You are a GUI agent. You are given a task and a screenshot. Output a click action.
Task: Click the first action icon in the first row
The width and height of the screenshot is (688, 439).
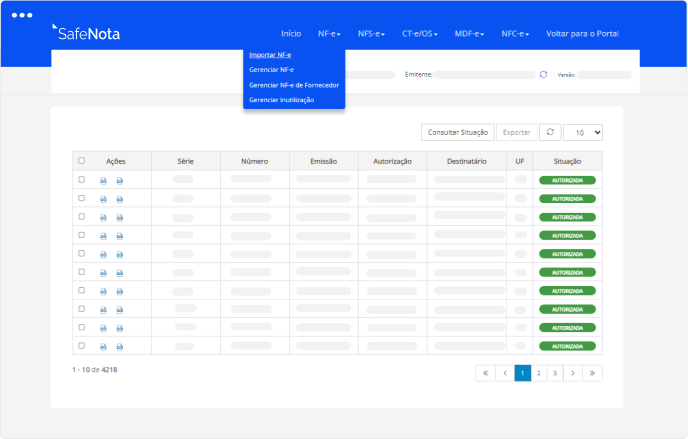[103, 180]
